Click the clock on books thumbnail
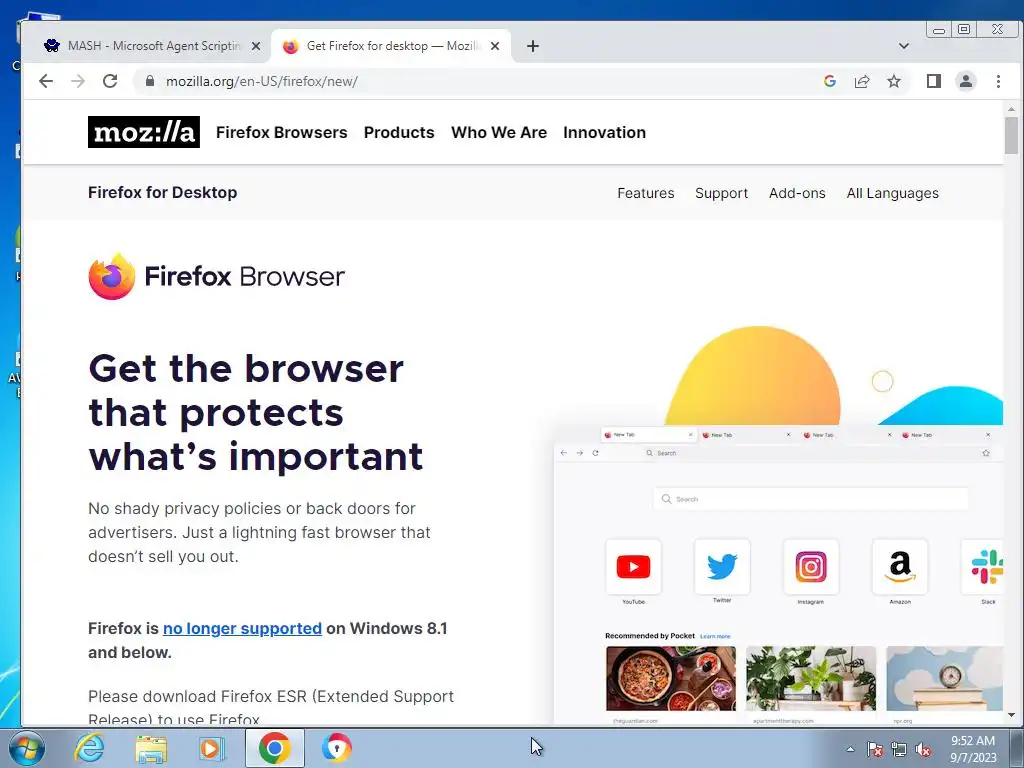 point(944,679)
